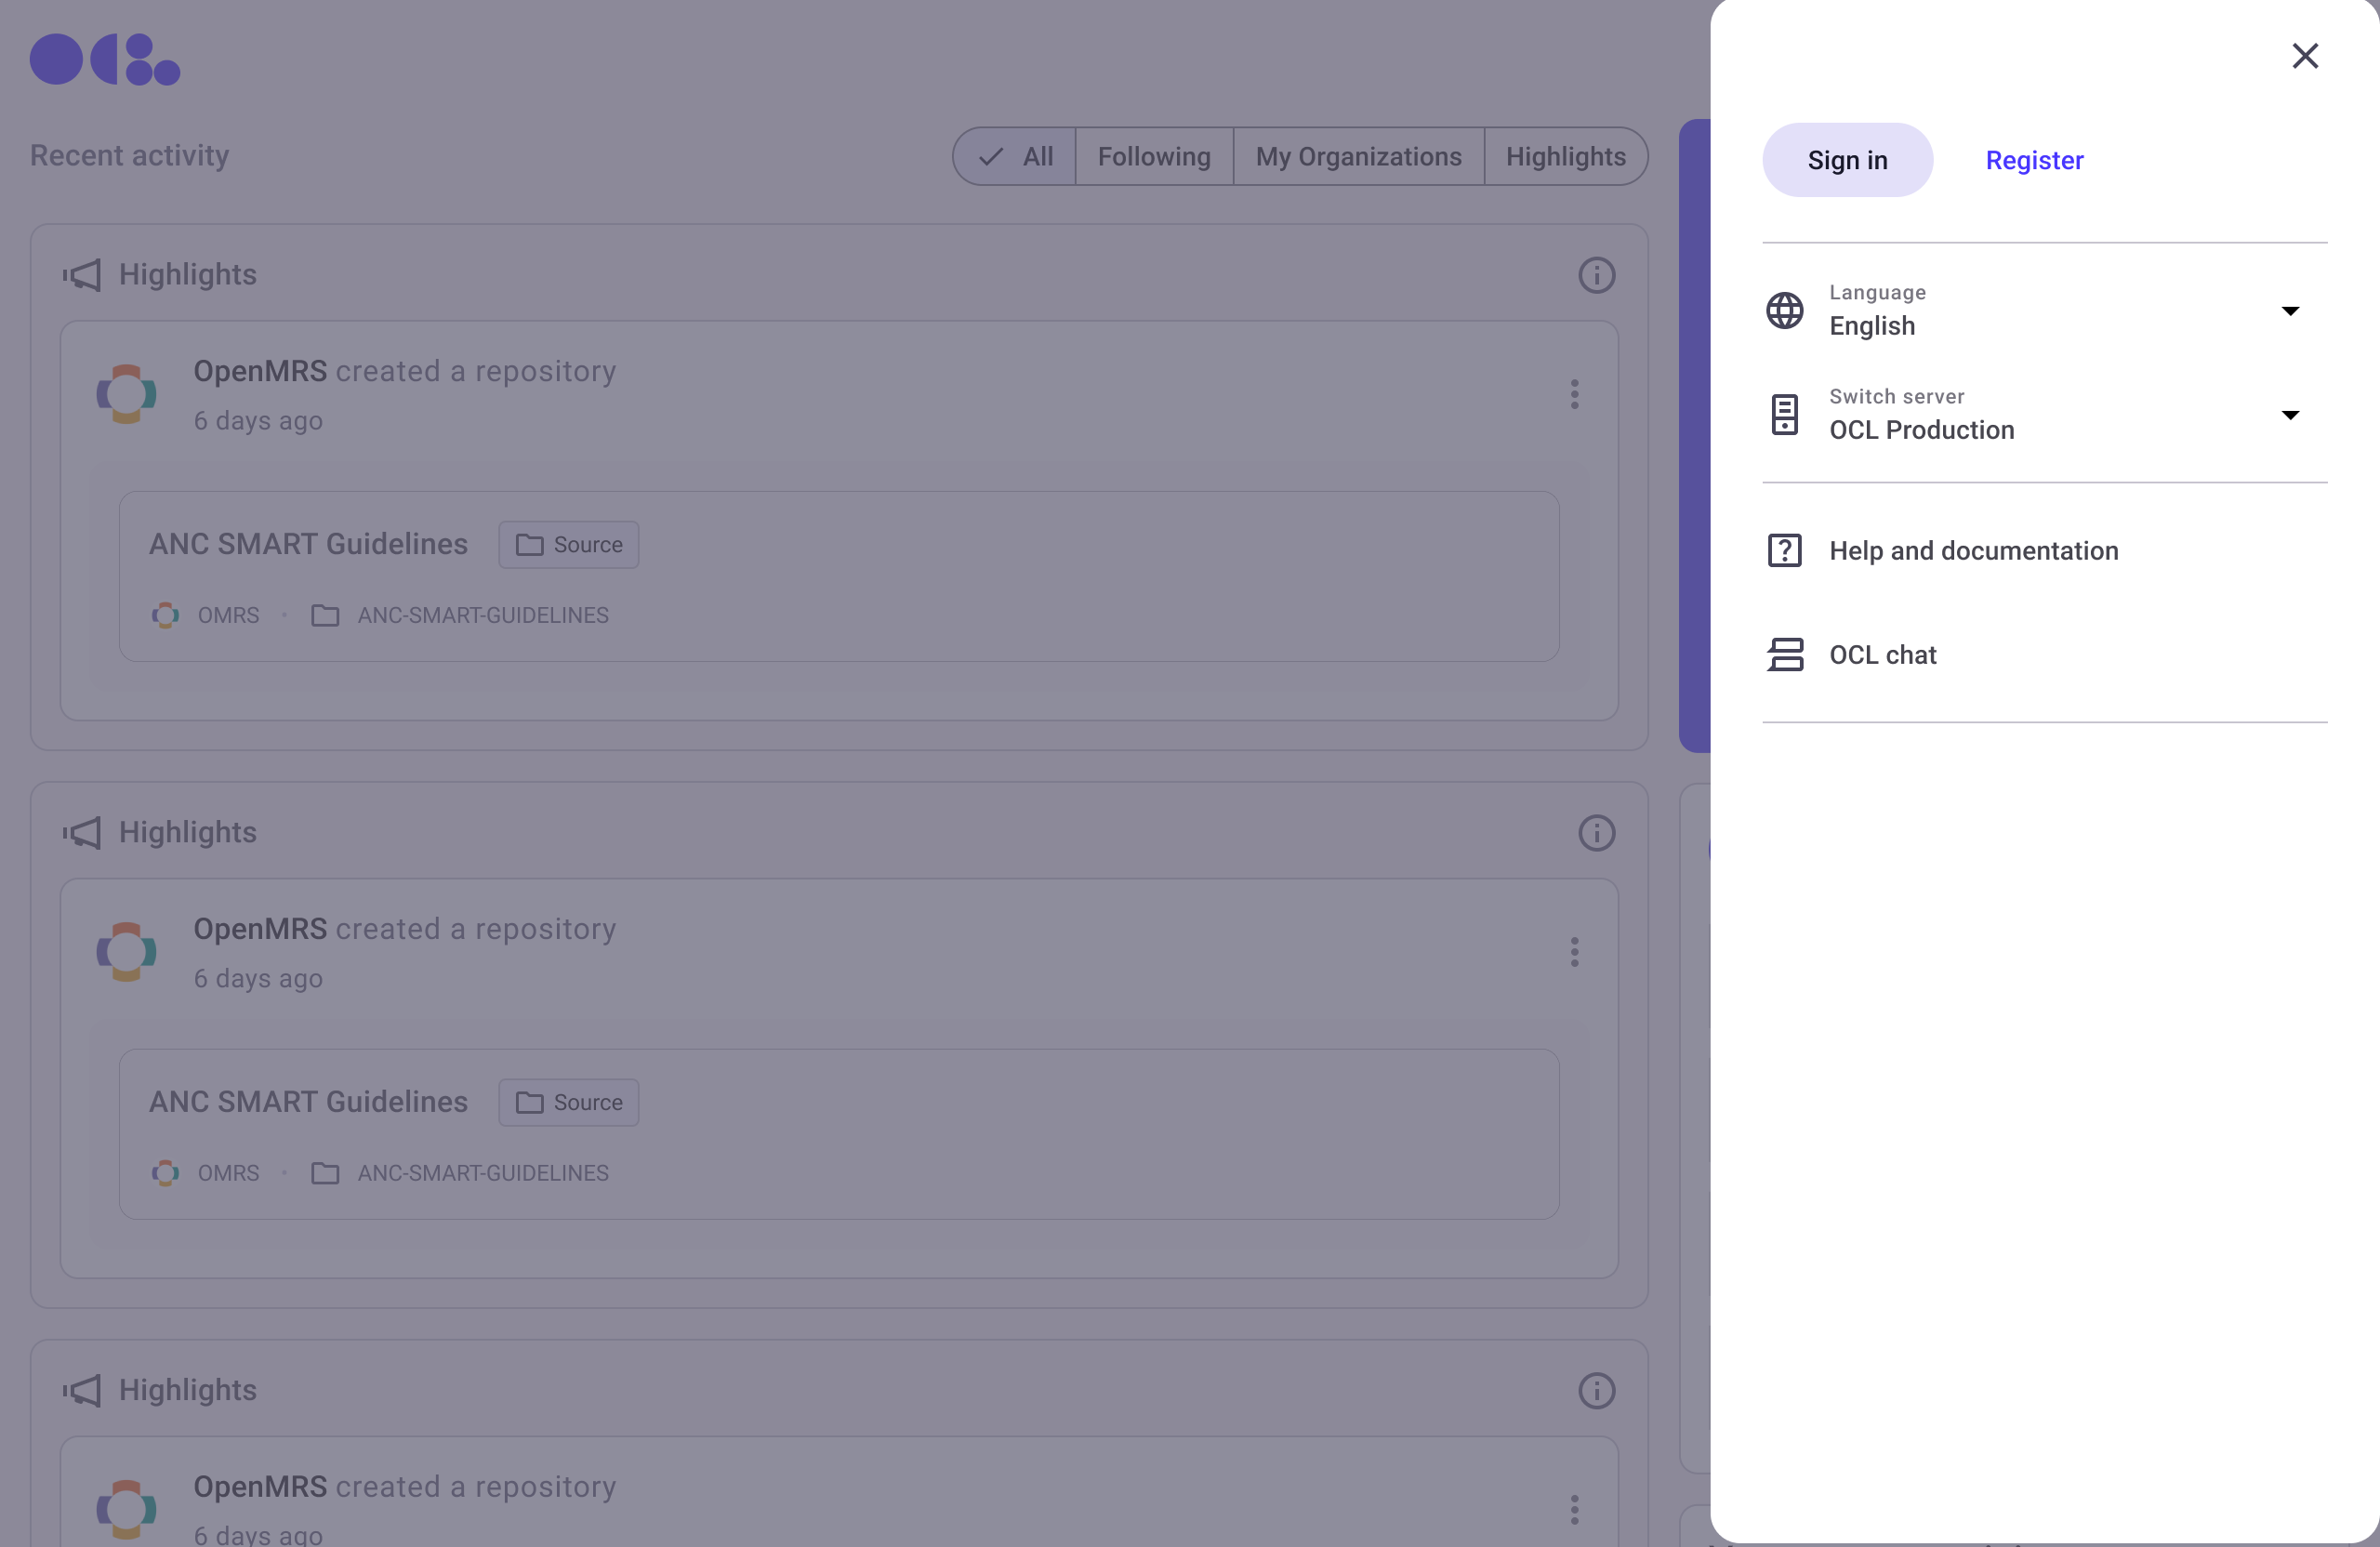Expand the Switch server dropdown arrow

[x=2289, y=415]
